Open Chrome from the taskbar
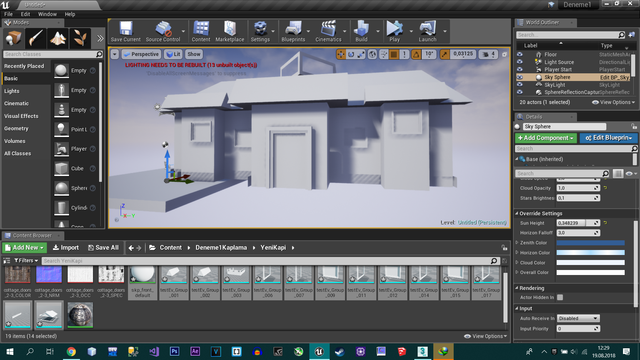The height and width of the screenshot is (360, 640). click(71, 351)
